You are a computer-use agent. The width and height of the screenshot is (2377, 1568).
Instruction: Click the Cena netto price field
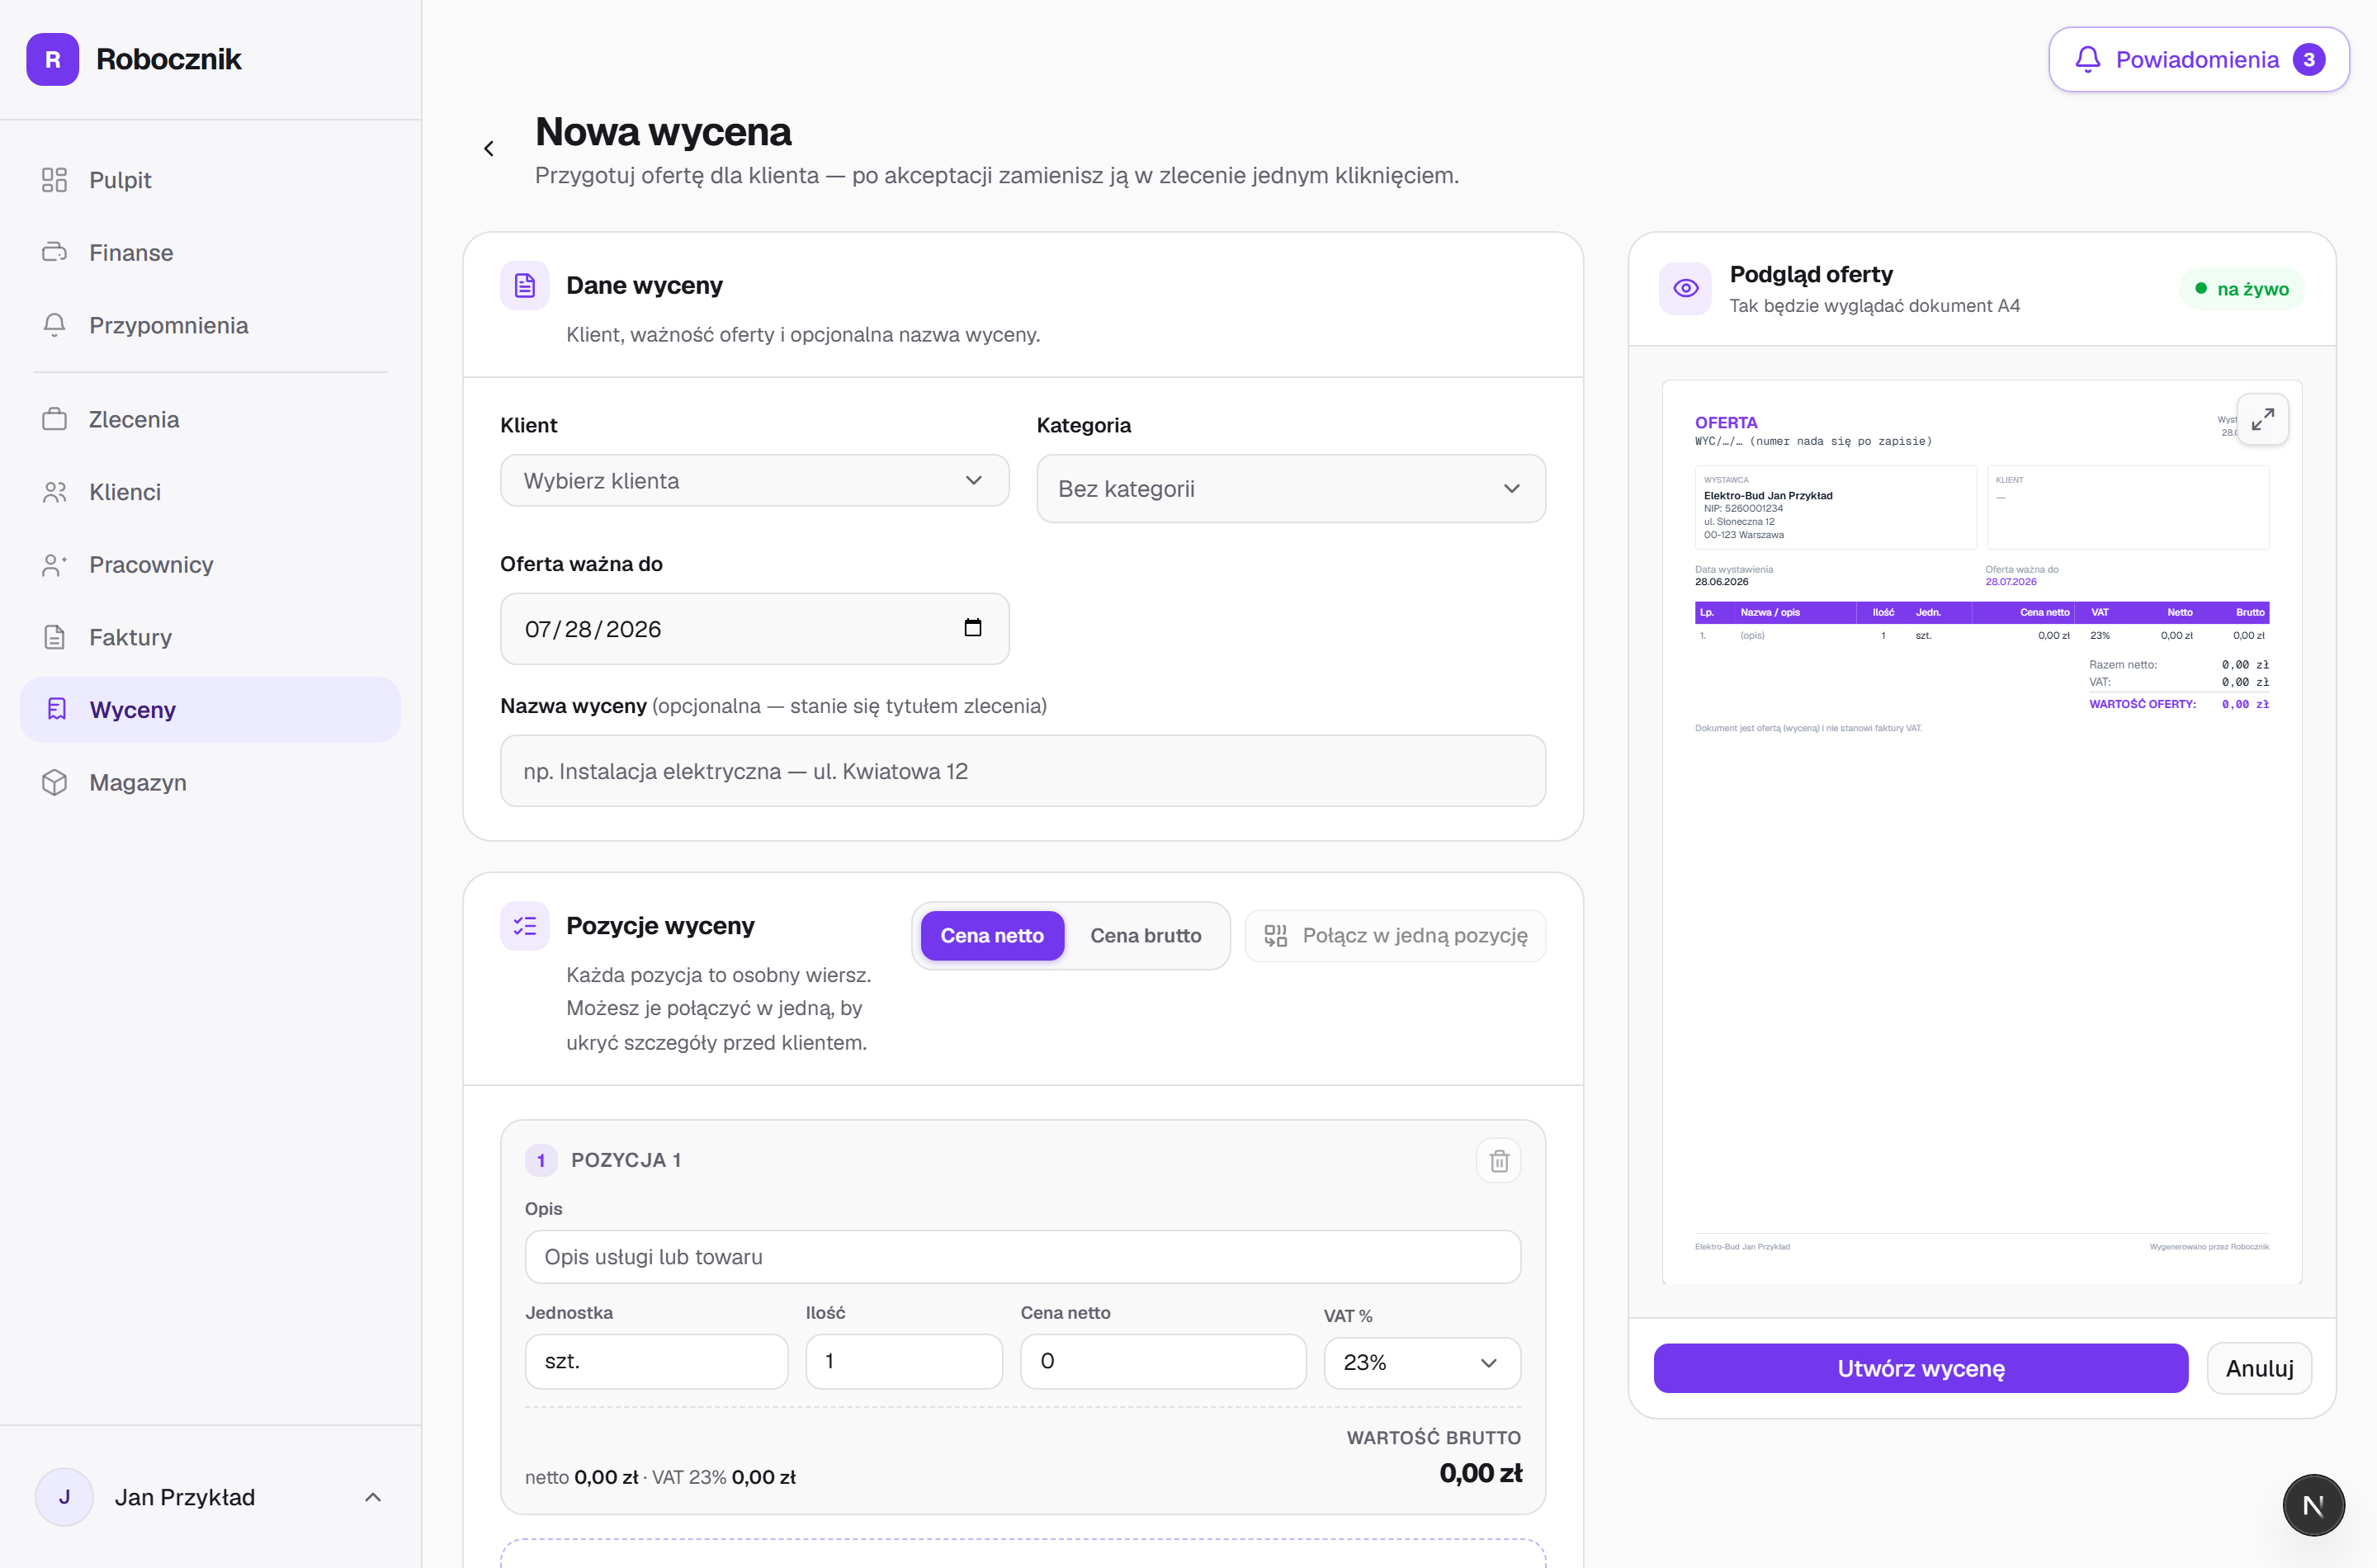tap(1162, 1361)
